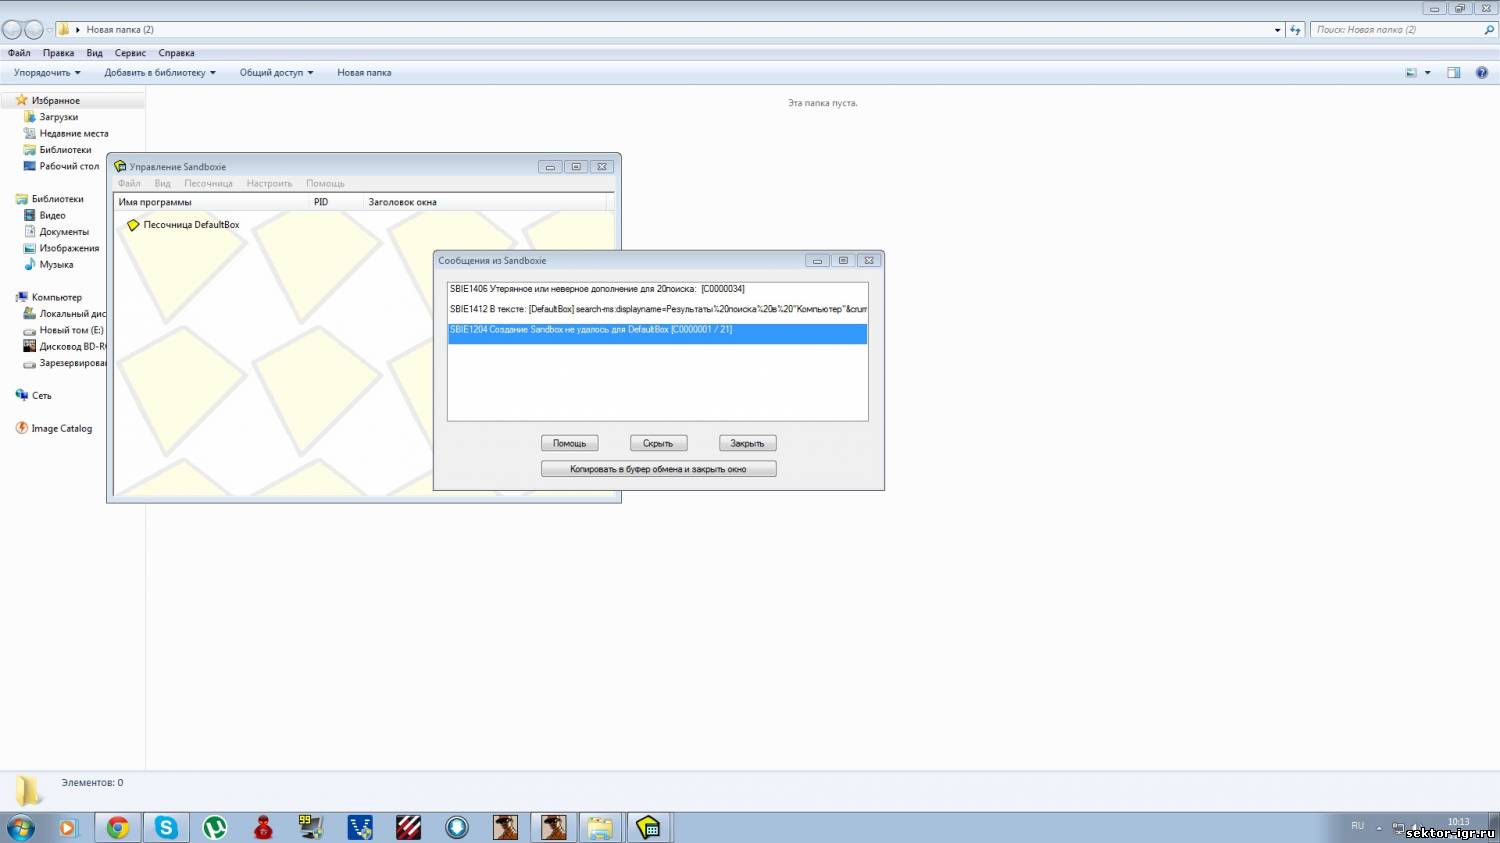Open uTorrent from the taskbar

(214, 827)
